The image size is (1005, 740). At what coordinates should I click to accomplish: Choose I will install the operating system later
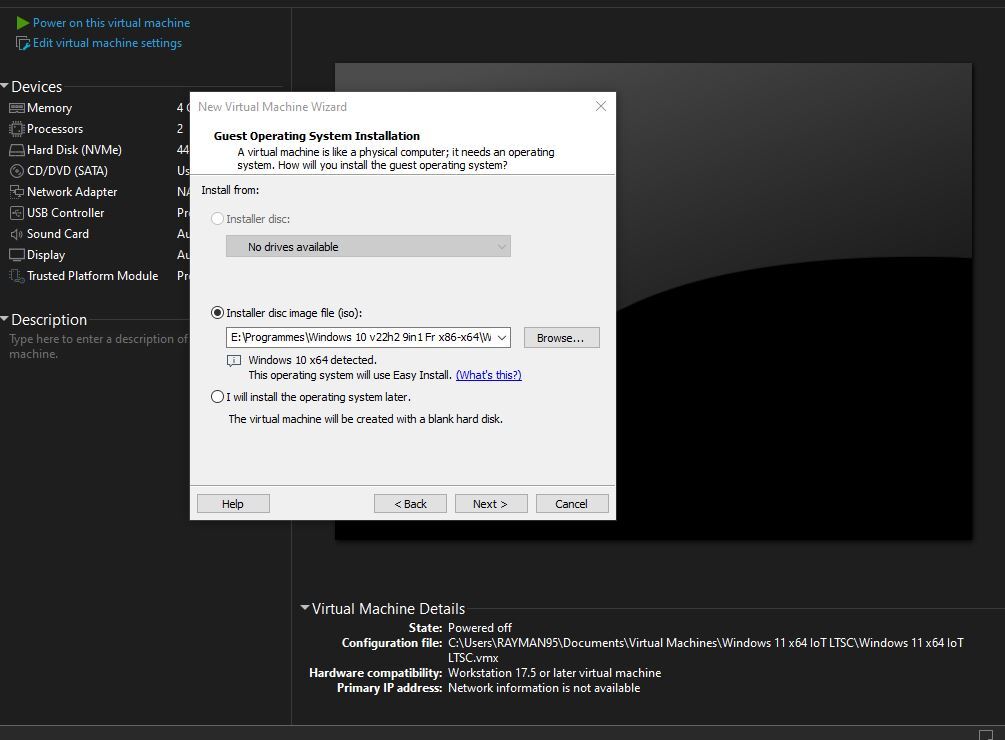217,397
